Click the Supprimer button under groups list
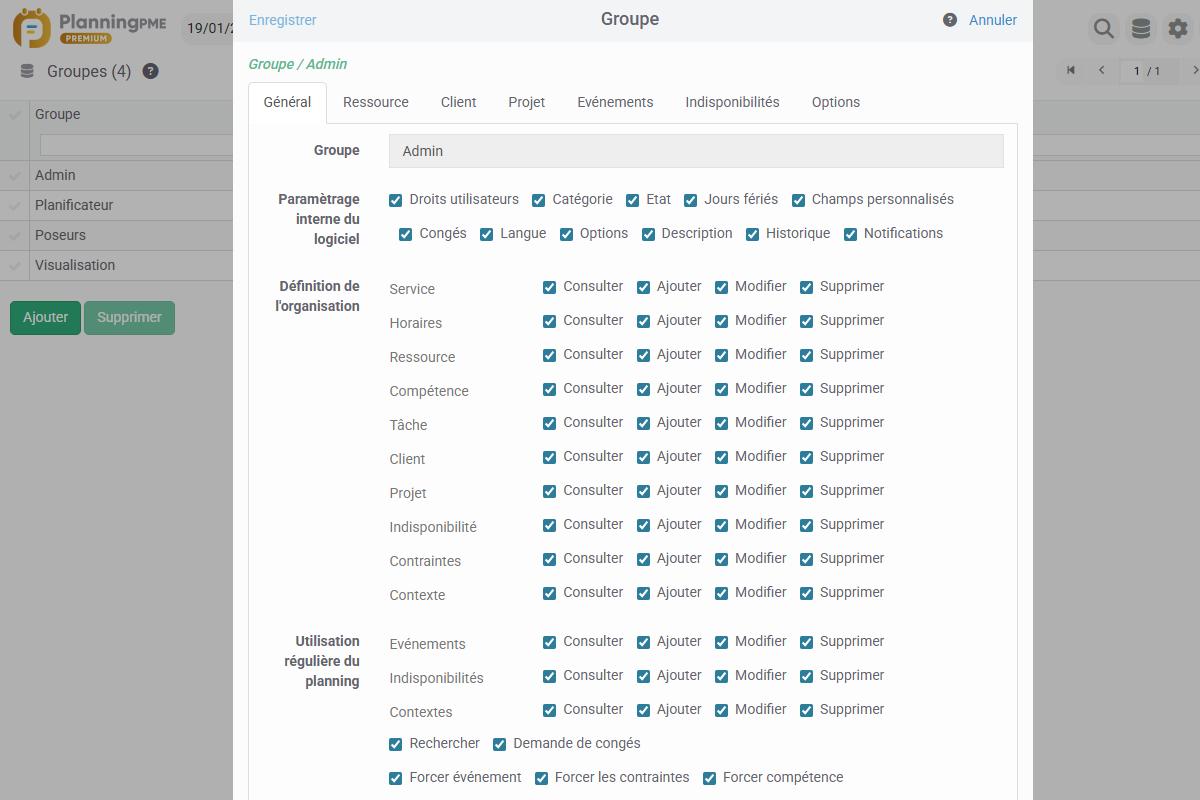Screen dimensions: 1200x800 130,317
